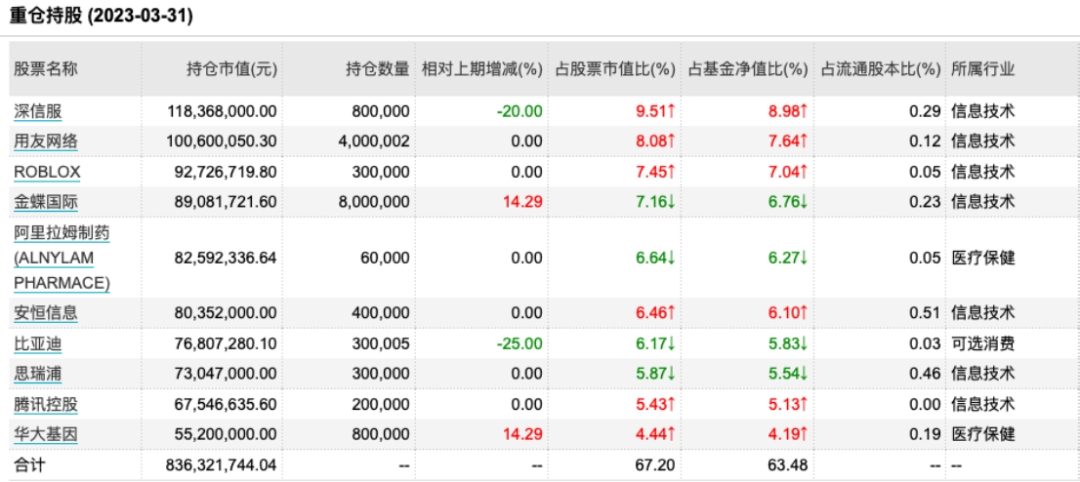1080x482 pixels.
Task: Open the ROBLOX stock link
Action: (47, 172)
